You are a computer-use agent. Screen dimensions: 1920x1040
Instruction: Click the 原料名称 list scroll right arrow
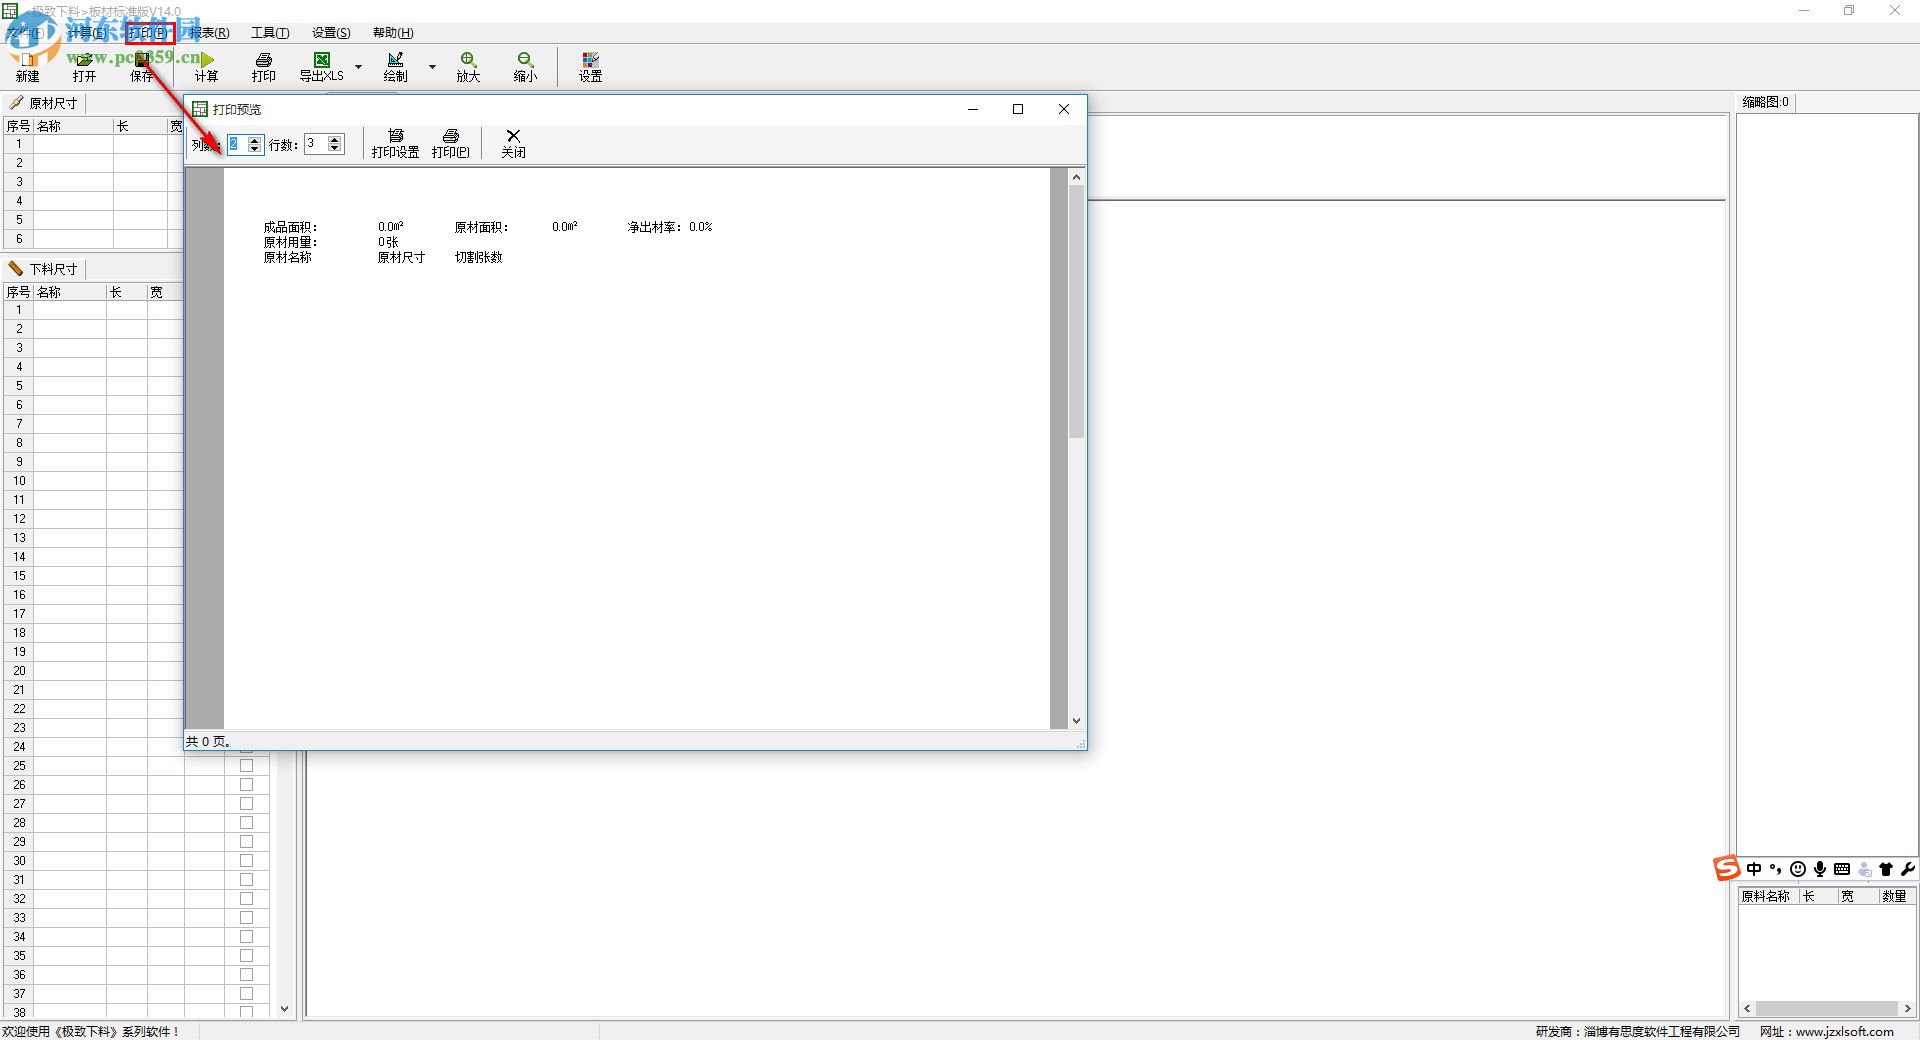tap(1907, 1008)
